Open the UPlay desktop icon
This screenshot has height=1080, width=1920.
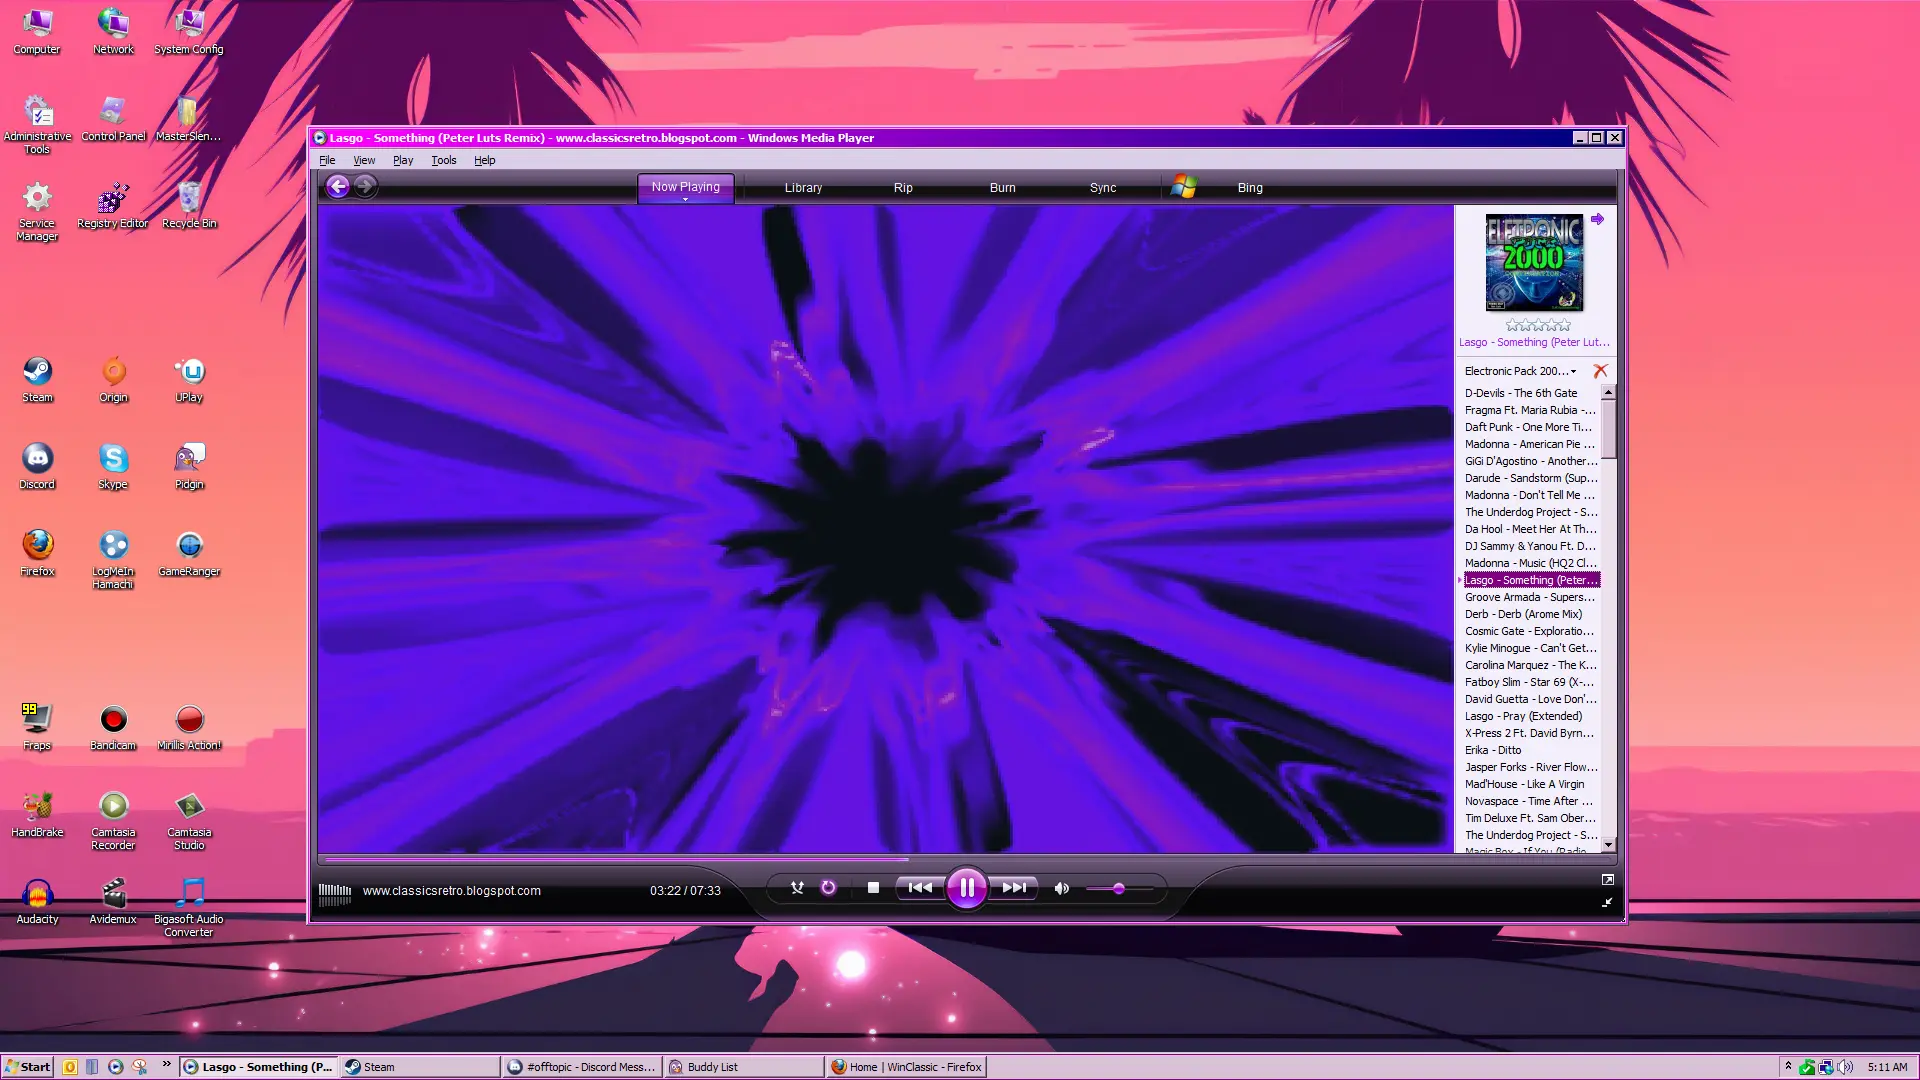pyautogui.click(x=189, y=379)
